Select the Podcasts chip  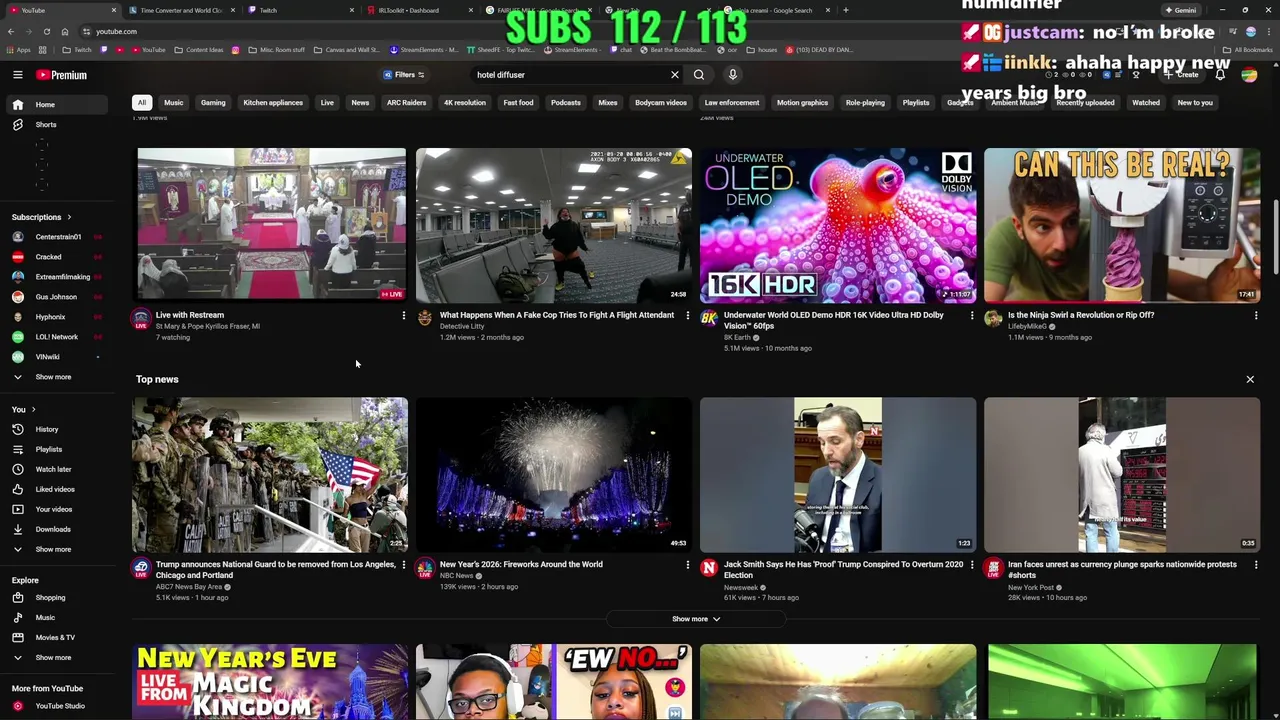click(x=565, y=102)
